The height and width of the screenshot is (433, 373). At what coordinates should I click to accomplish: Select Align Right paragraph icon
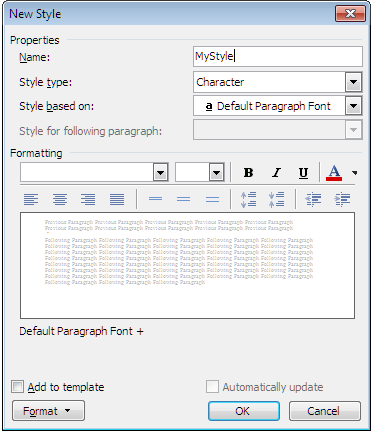coord(88,199)
